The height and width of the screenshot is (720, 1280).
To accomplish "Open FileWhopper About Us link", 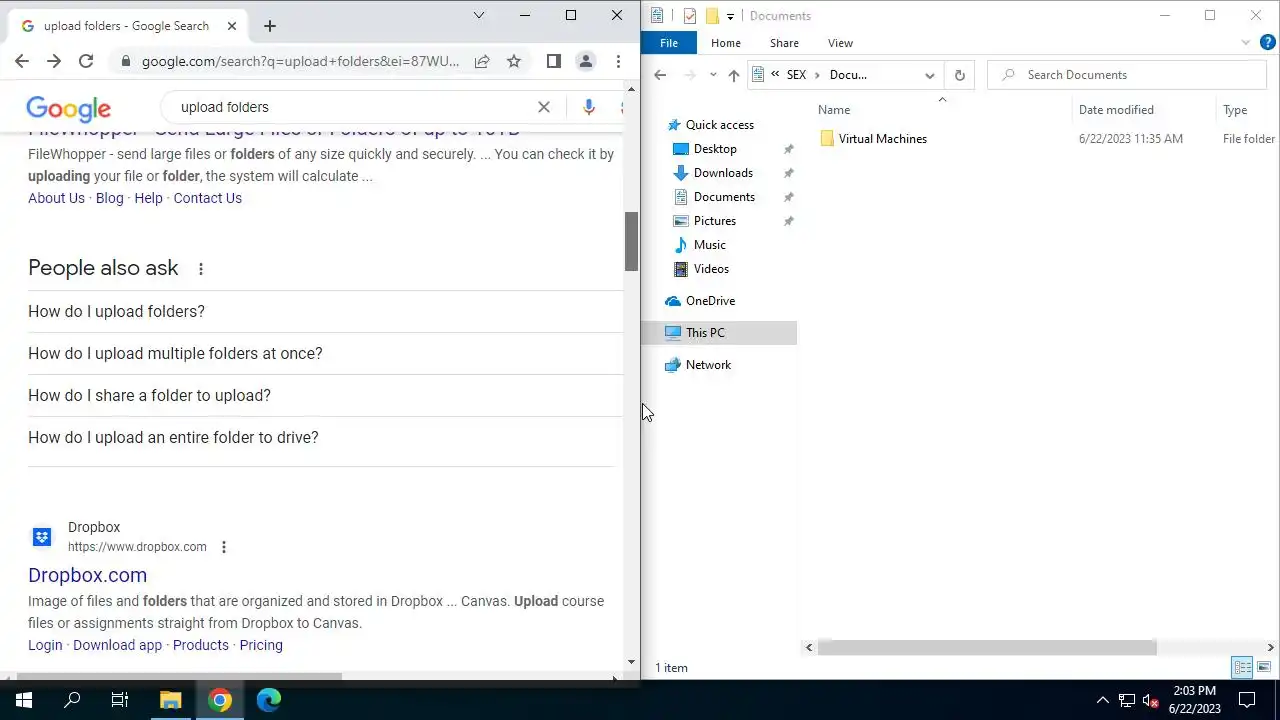I will pos(56,198).
